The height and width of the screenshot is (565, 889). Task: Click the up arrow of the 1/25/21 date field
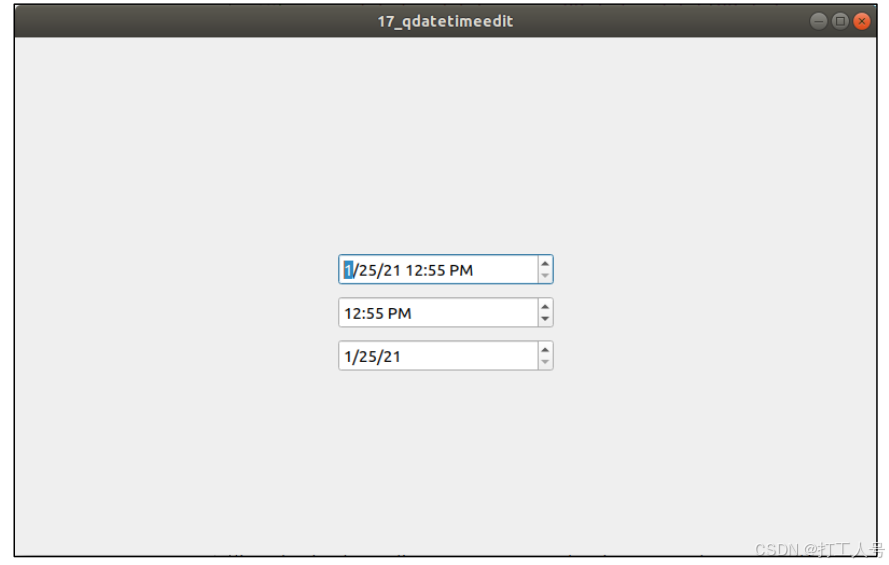(545, 350)
